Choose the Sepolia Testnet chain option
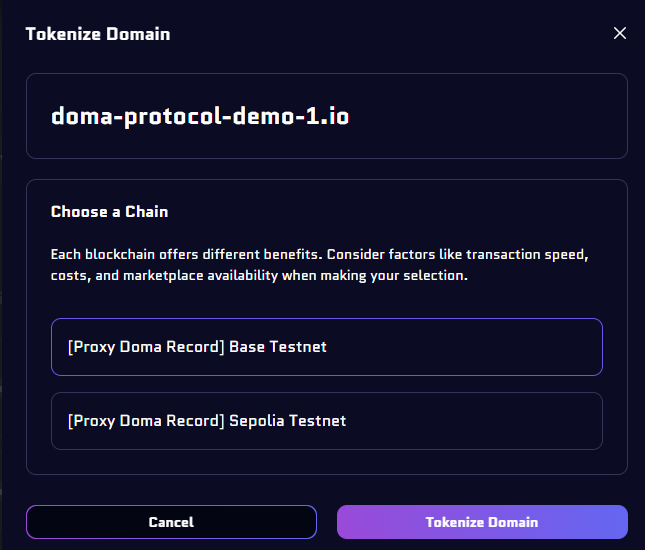The height and width of the screenshot is (550, 645). [326, 421]
